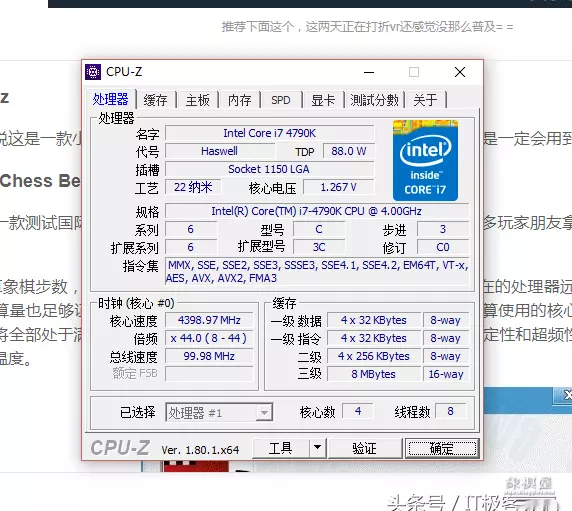572x511 pixels.
Task: Click the instruction set text MMX, SSE, SSE2
Action: tap(317, 271)
